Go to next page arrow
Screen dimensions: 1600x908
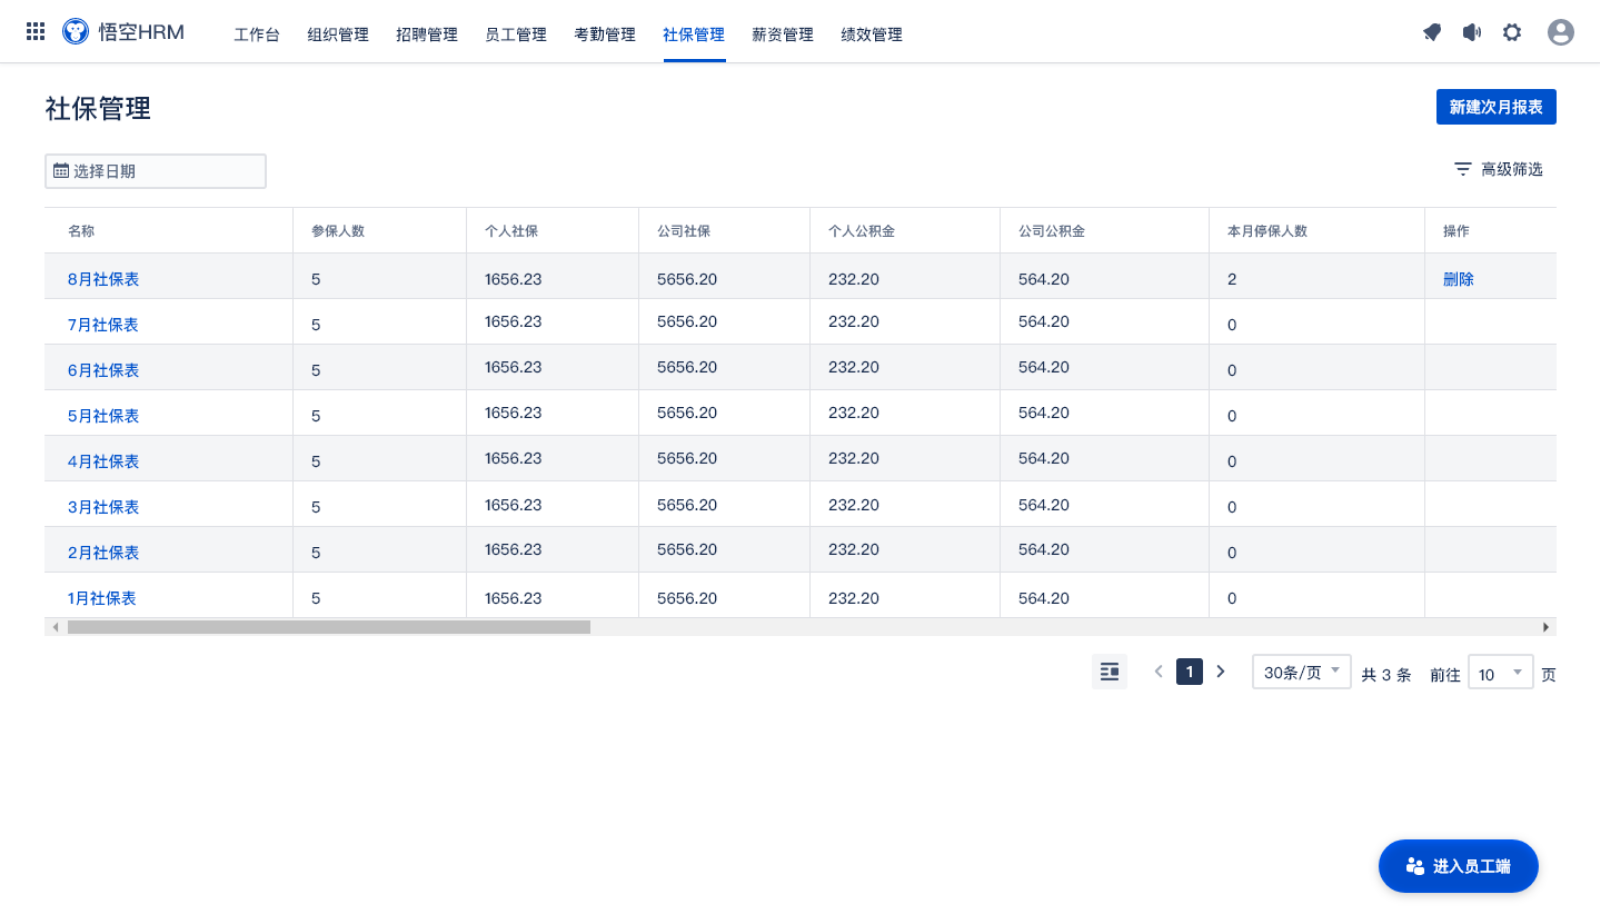(1220, 672)
